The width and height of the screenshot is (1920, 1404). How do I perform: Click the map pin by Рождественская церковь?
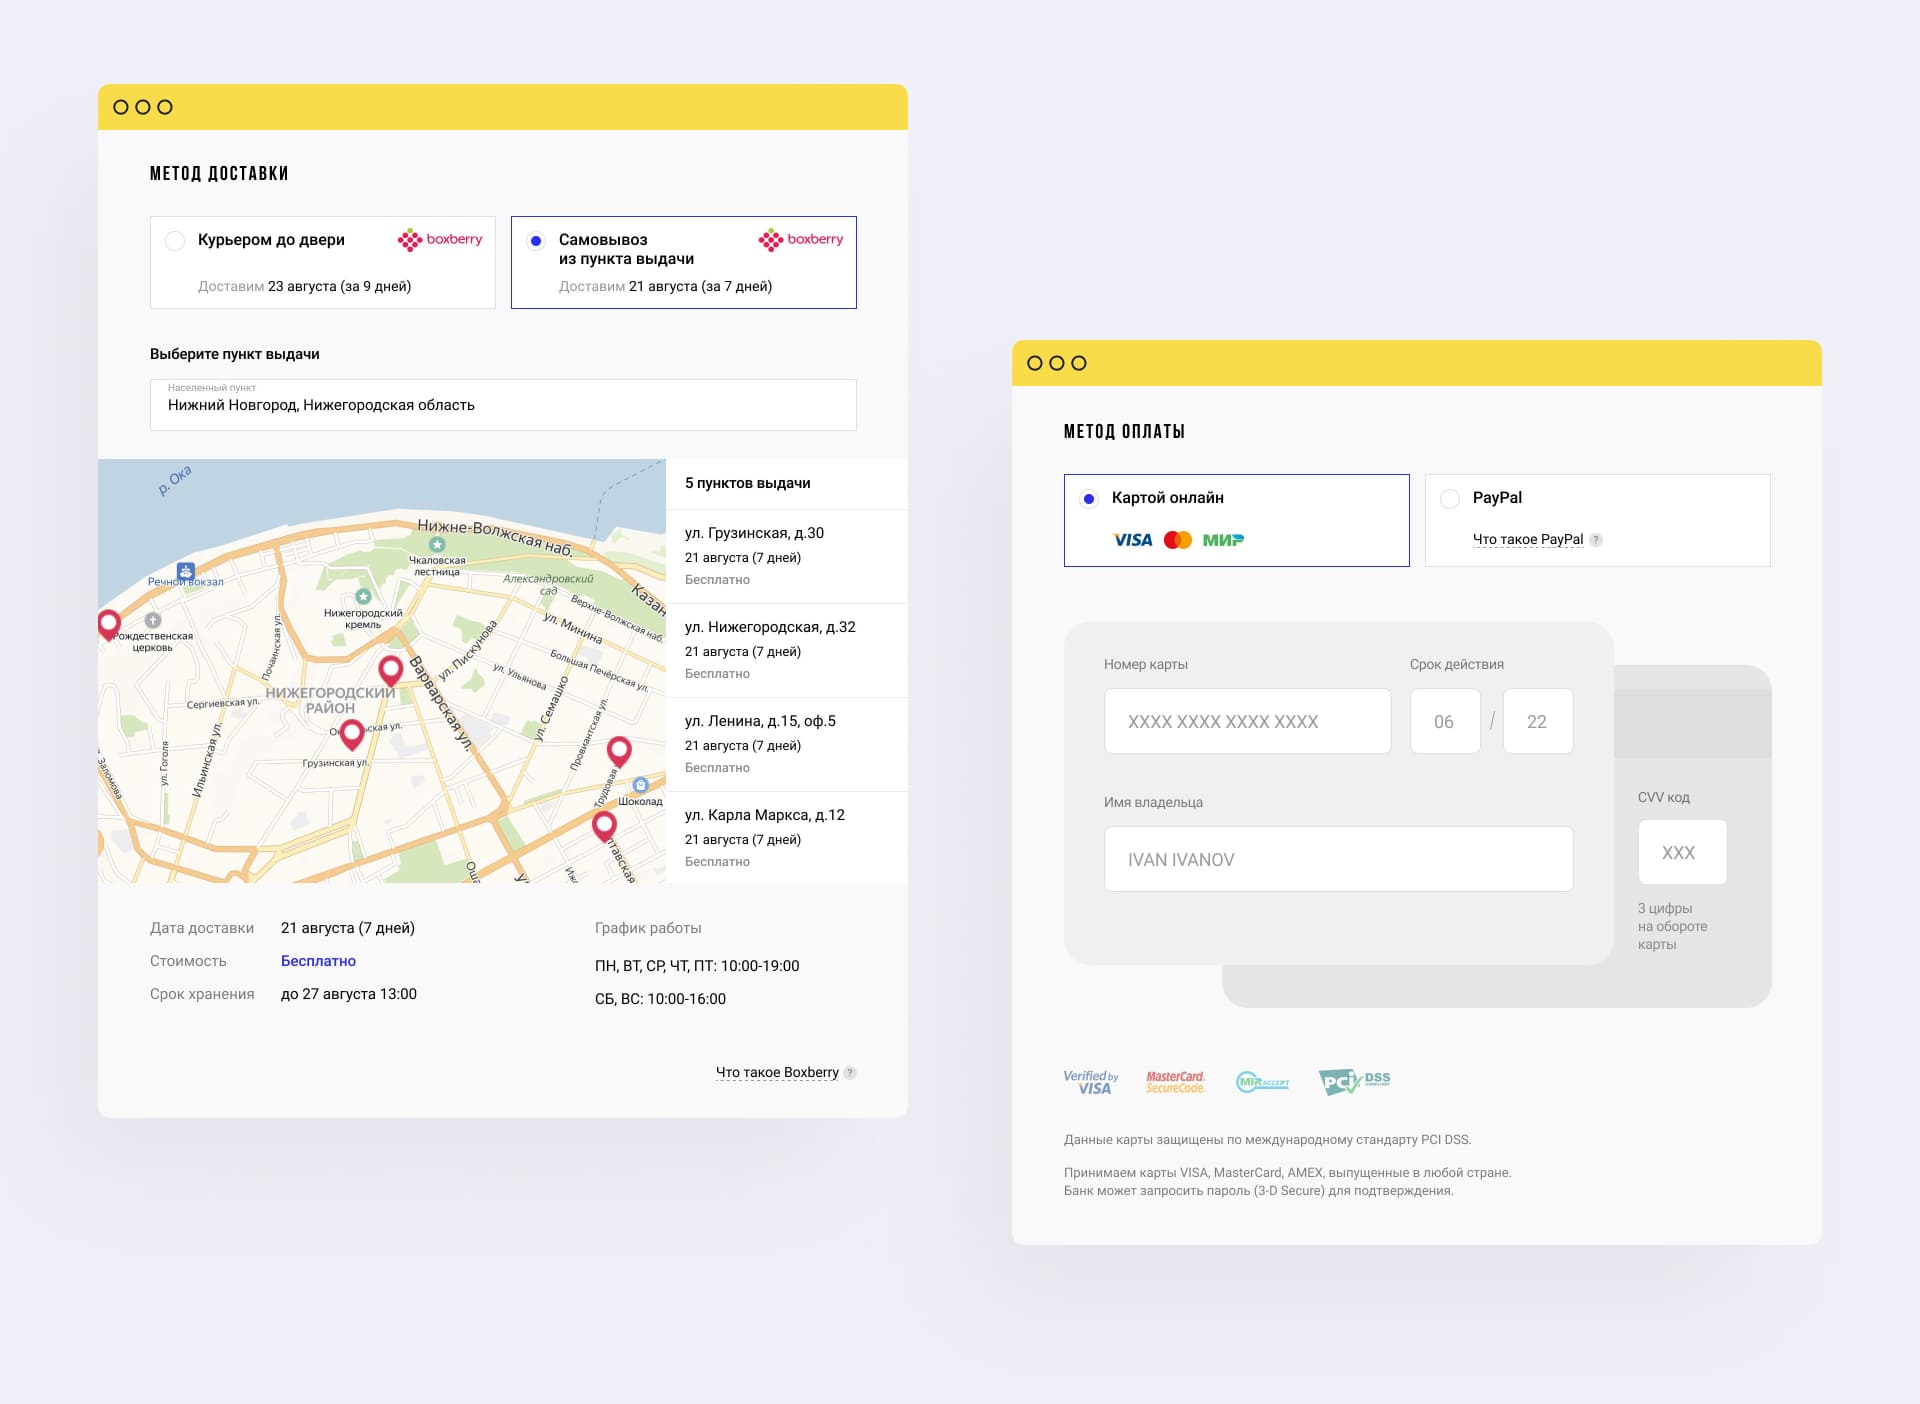109,624
